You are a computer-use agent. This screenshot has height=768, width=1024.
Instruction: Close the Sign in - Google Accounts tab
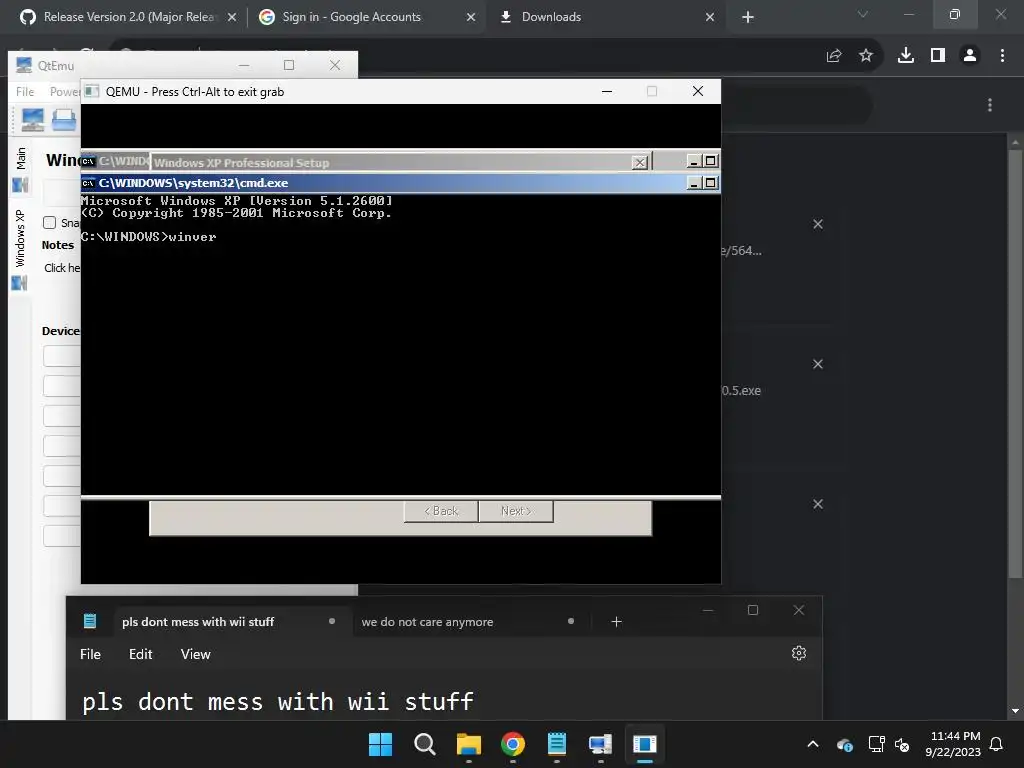point(471,18)
